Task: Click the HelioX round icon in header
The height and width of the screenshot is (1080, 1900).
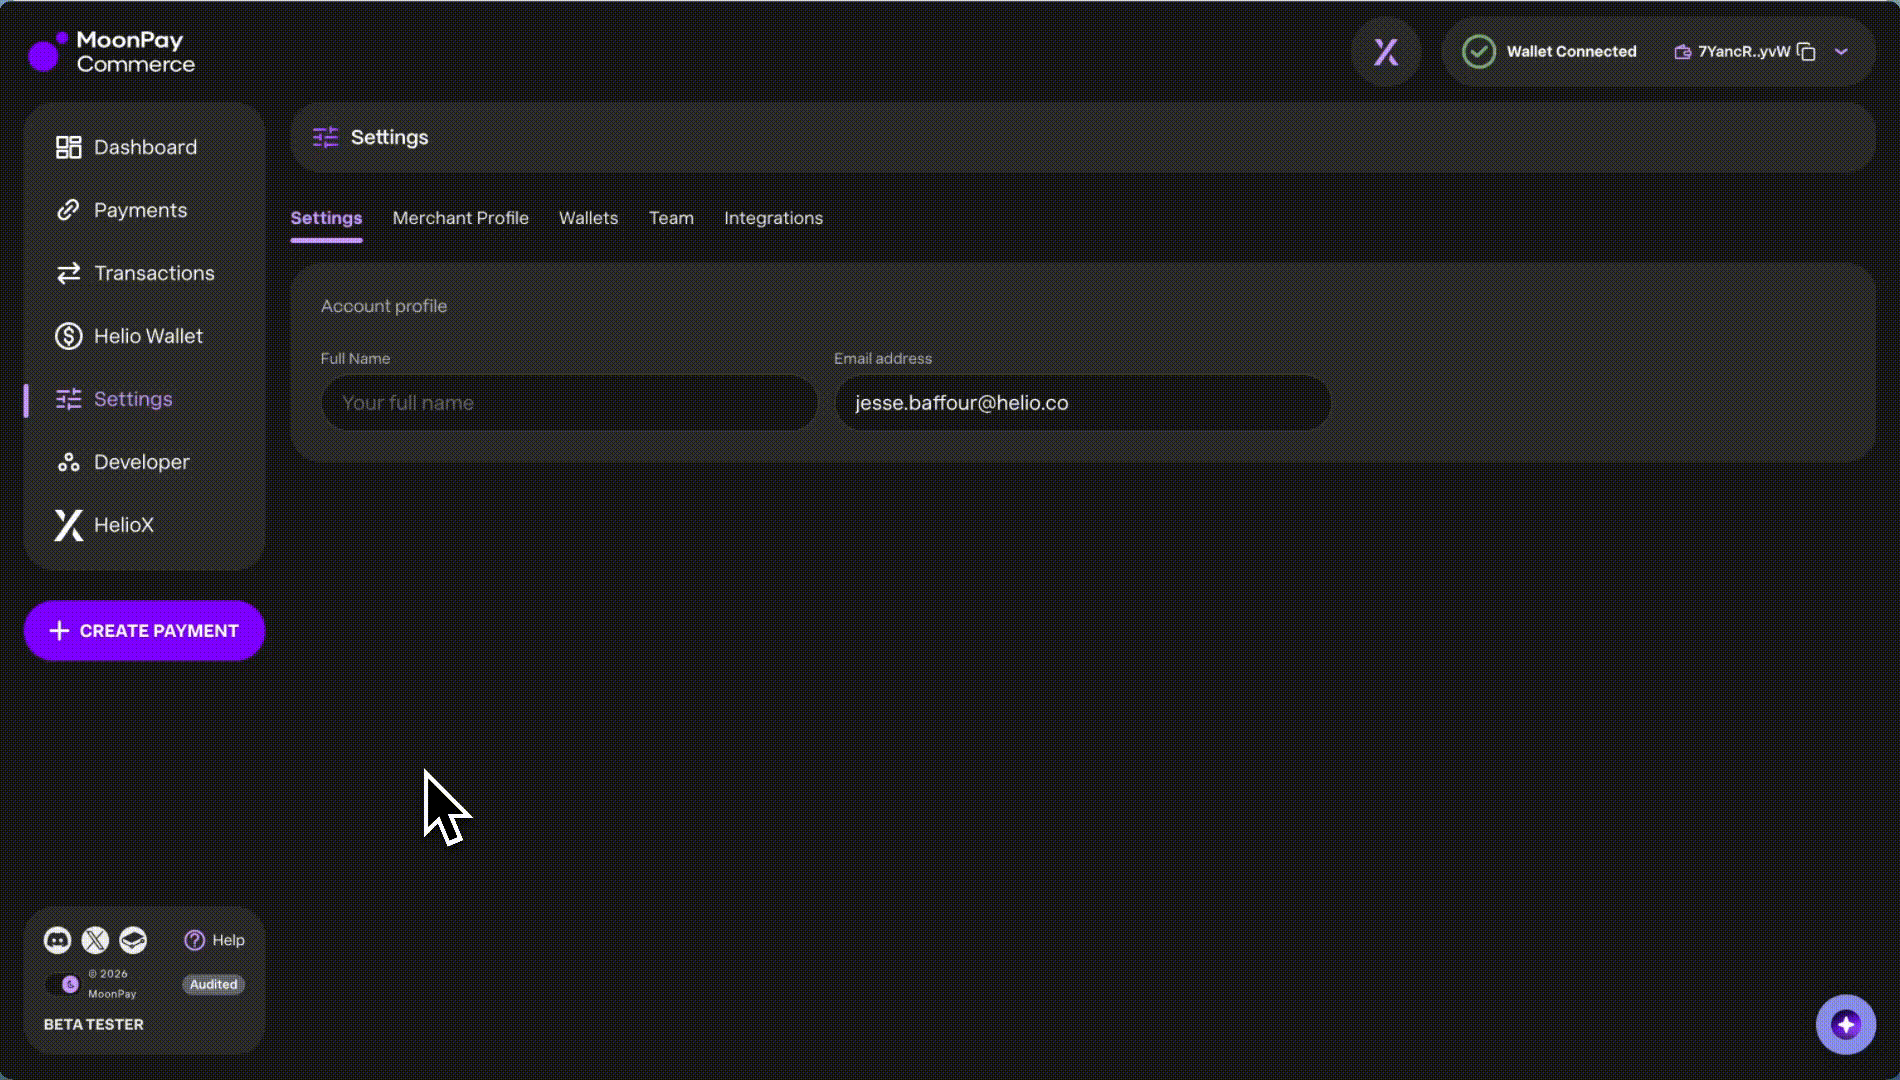Action: [x=1386, y=52]
